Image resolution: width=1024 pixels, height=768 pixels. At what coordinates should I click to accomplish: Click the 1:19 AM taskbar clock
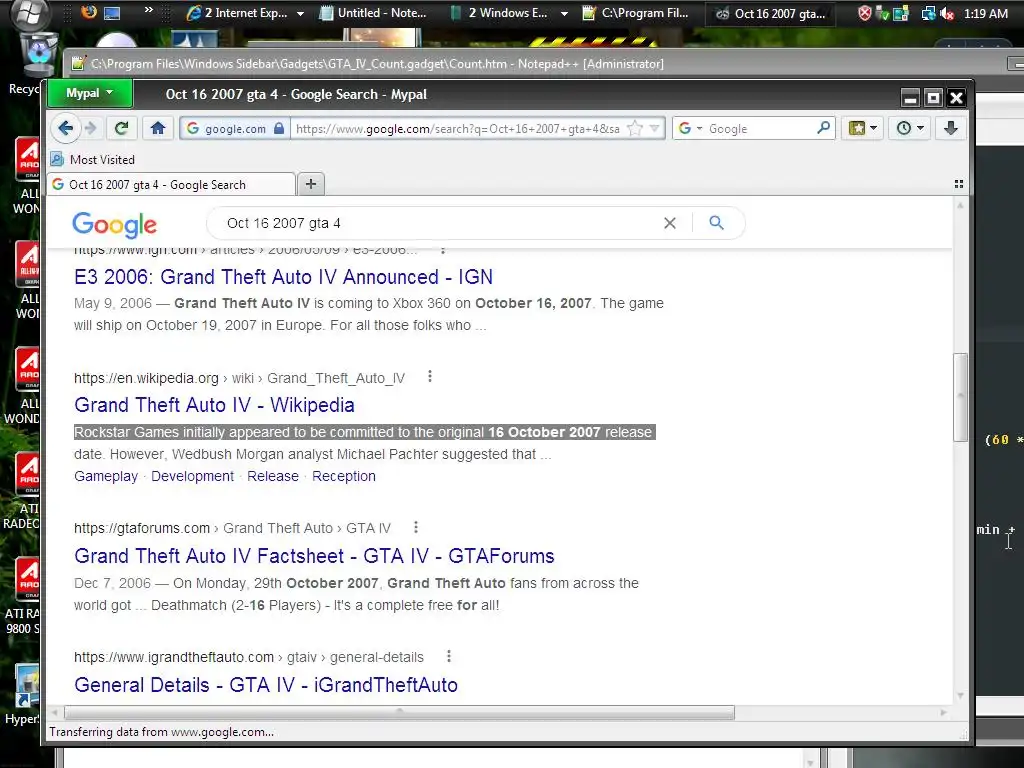pos(985,13)
